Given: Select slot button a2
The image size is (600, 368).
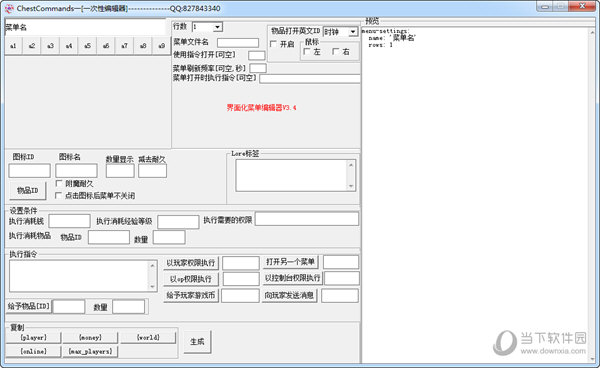Looking at the screenshot, I should pos(32,46).
